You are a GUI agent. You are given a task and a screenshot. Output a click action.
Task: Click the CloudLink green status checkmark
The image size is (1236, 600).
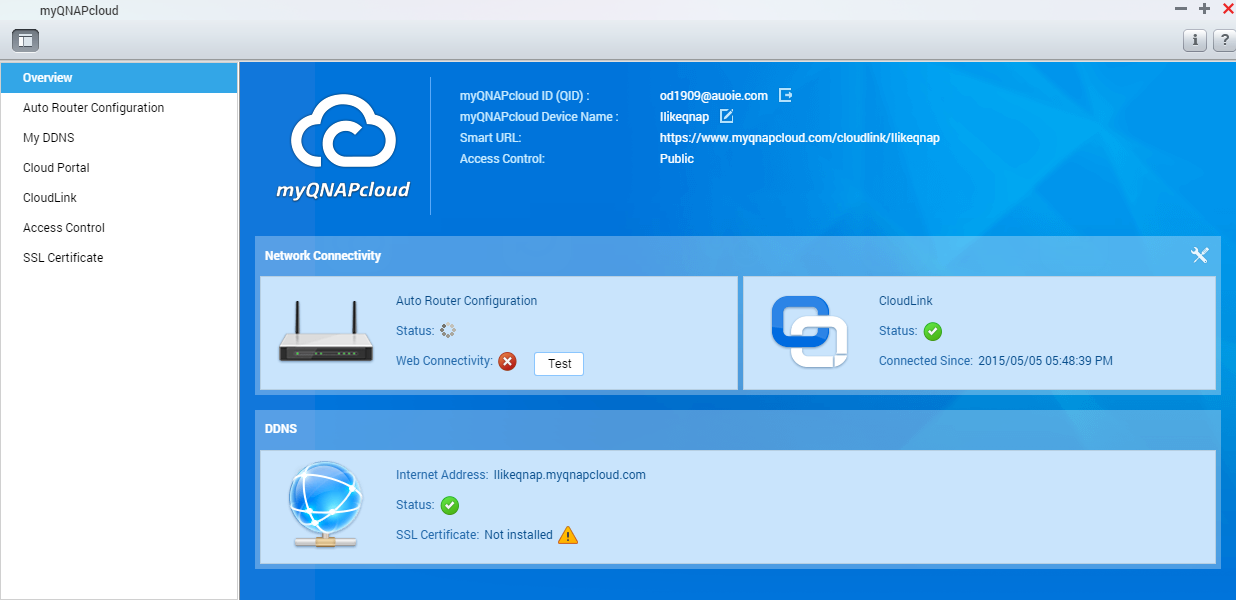point(932,331)
